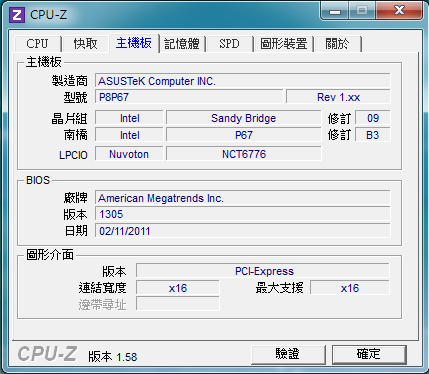This screenshot has height=374, width=429.
Task: Click the BIOS group heading
Action: 38,180
